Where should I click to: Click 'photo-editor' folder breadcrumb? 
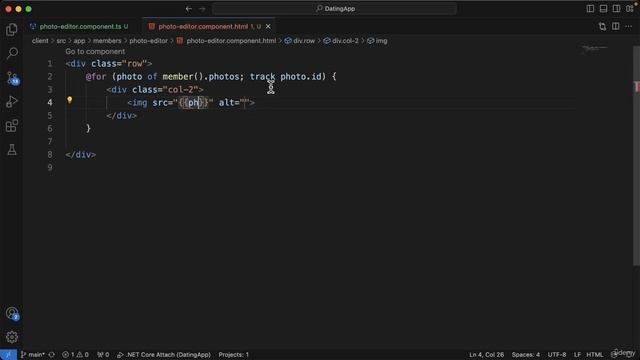(x=149, y=41)
